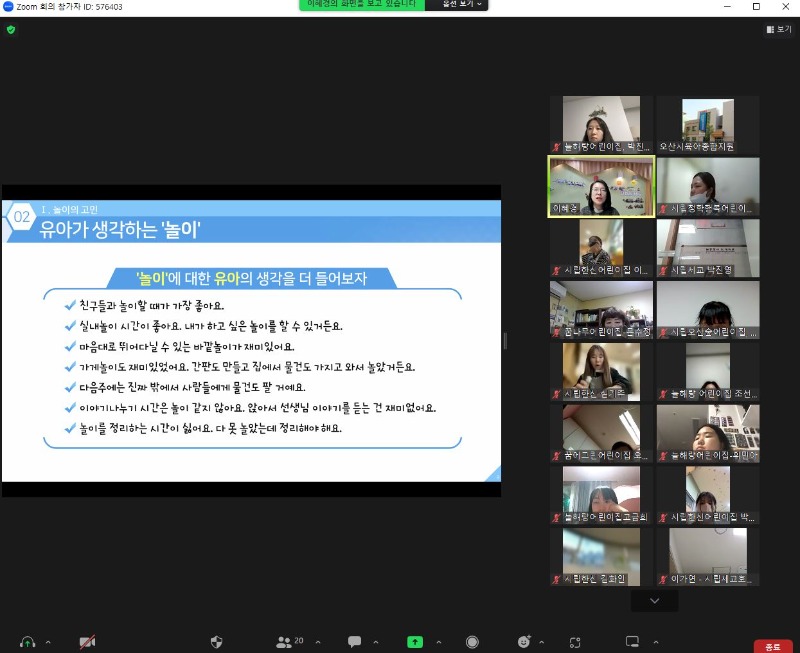Click the whiteboard icon in bottom toolbar

[x=632, y=641]
